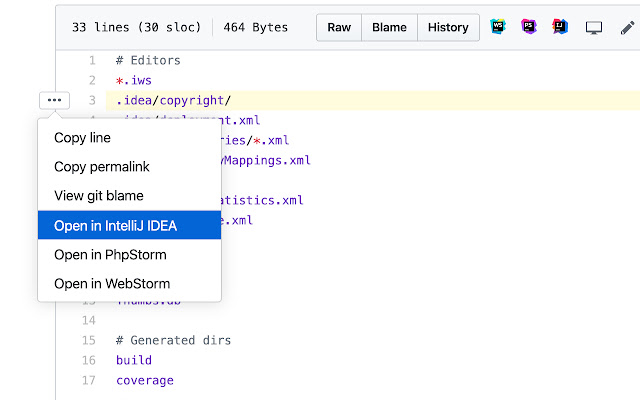The width and height of the screenshot is (640, 400).
Task: Select View git blame option
Action: click(x=99, y=196)
